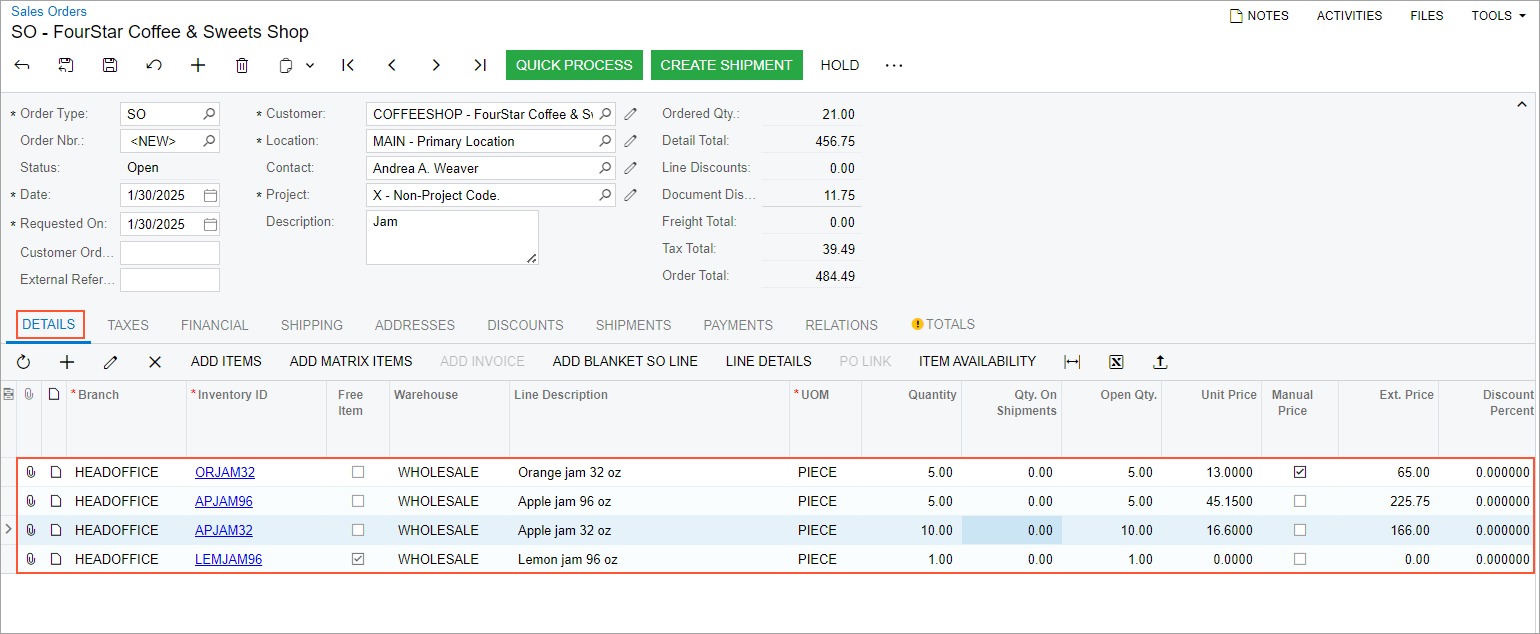Click the Undo icon in toolbar
This screenshot has width=1540, height=634.
coord(154,65)
